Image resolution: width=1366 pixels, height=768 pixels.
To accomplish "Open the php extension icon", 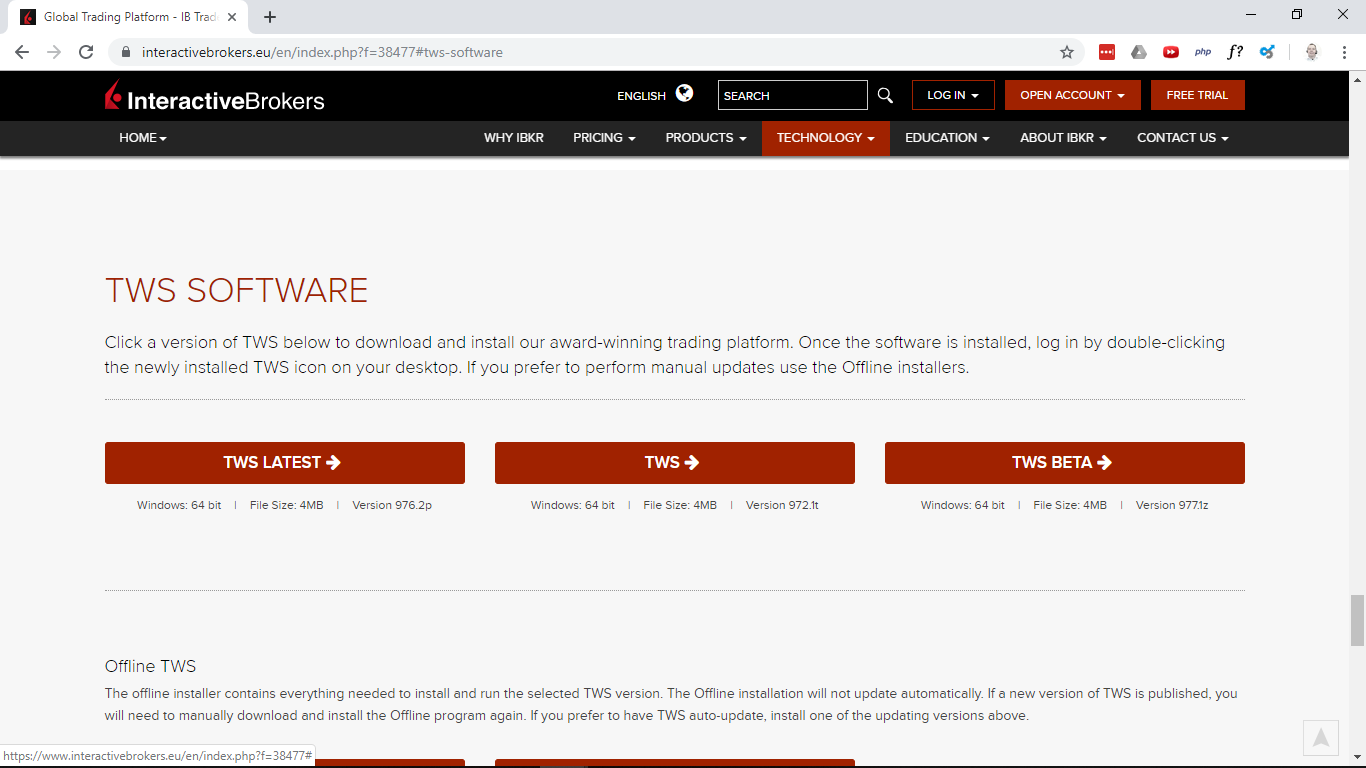I will tap(1203, 52).
